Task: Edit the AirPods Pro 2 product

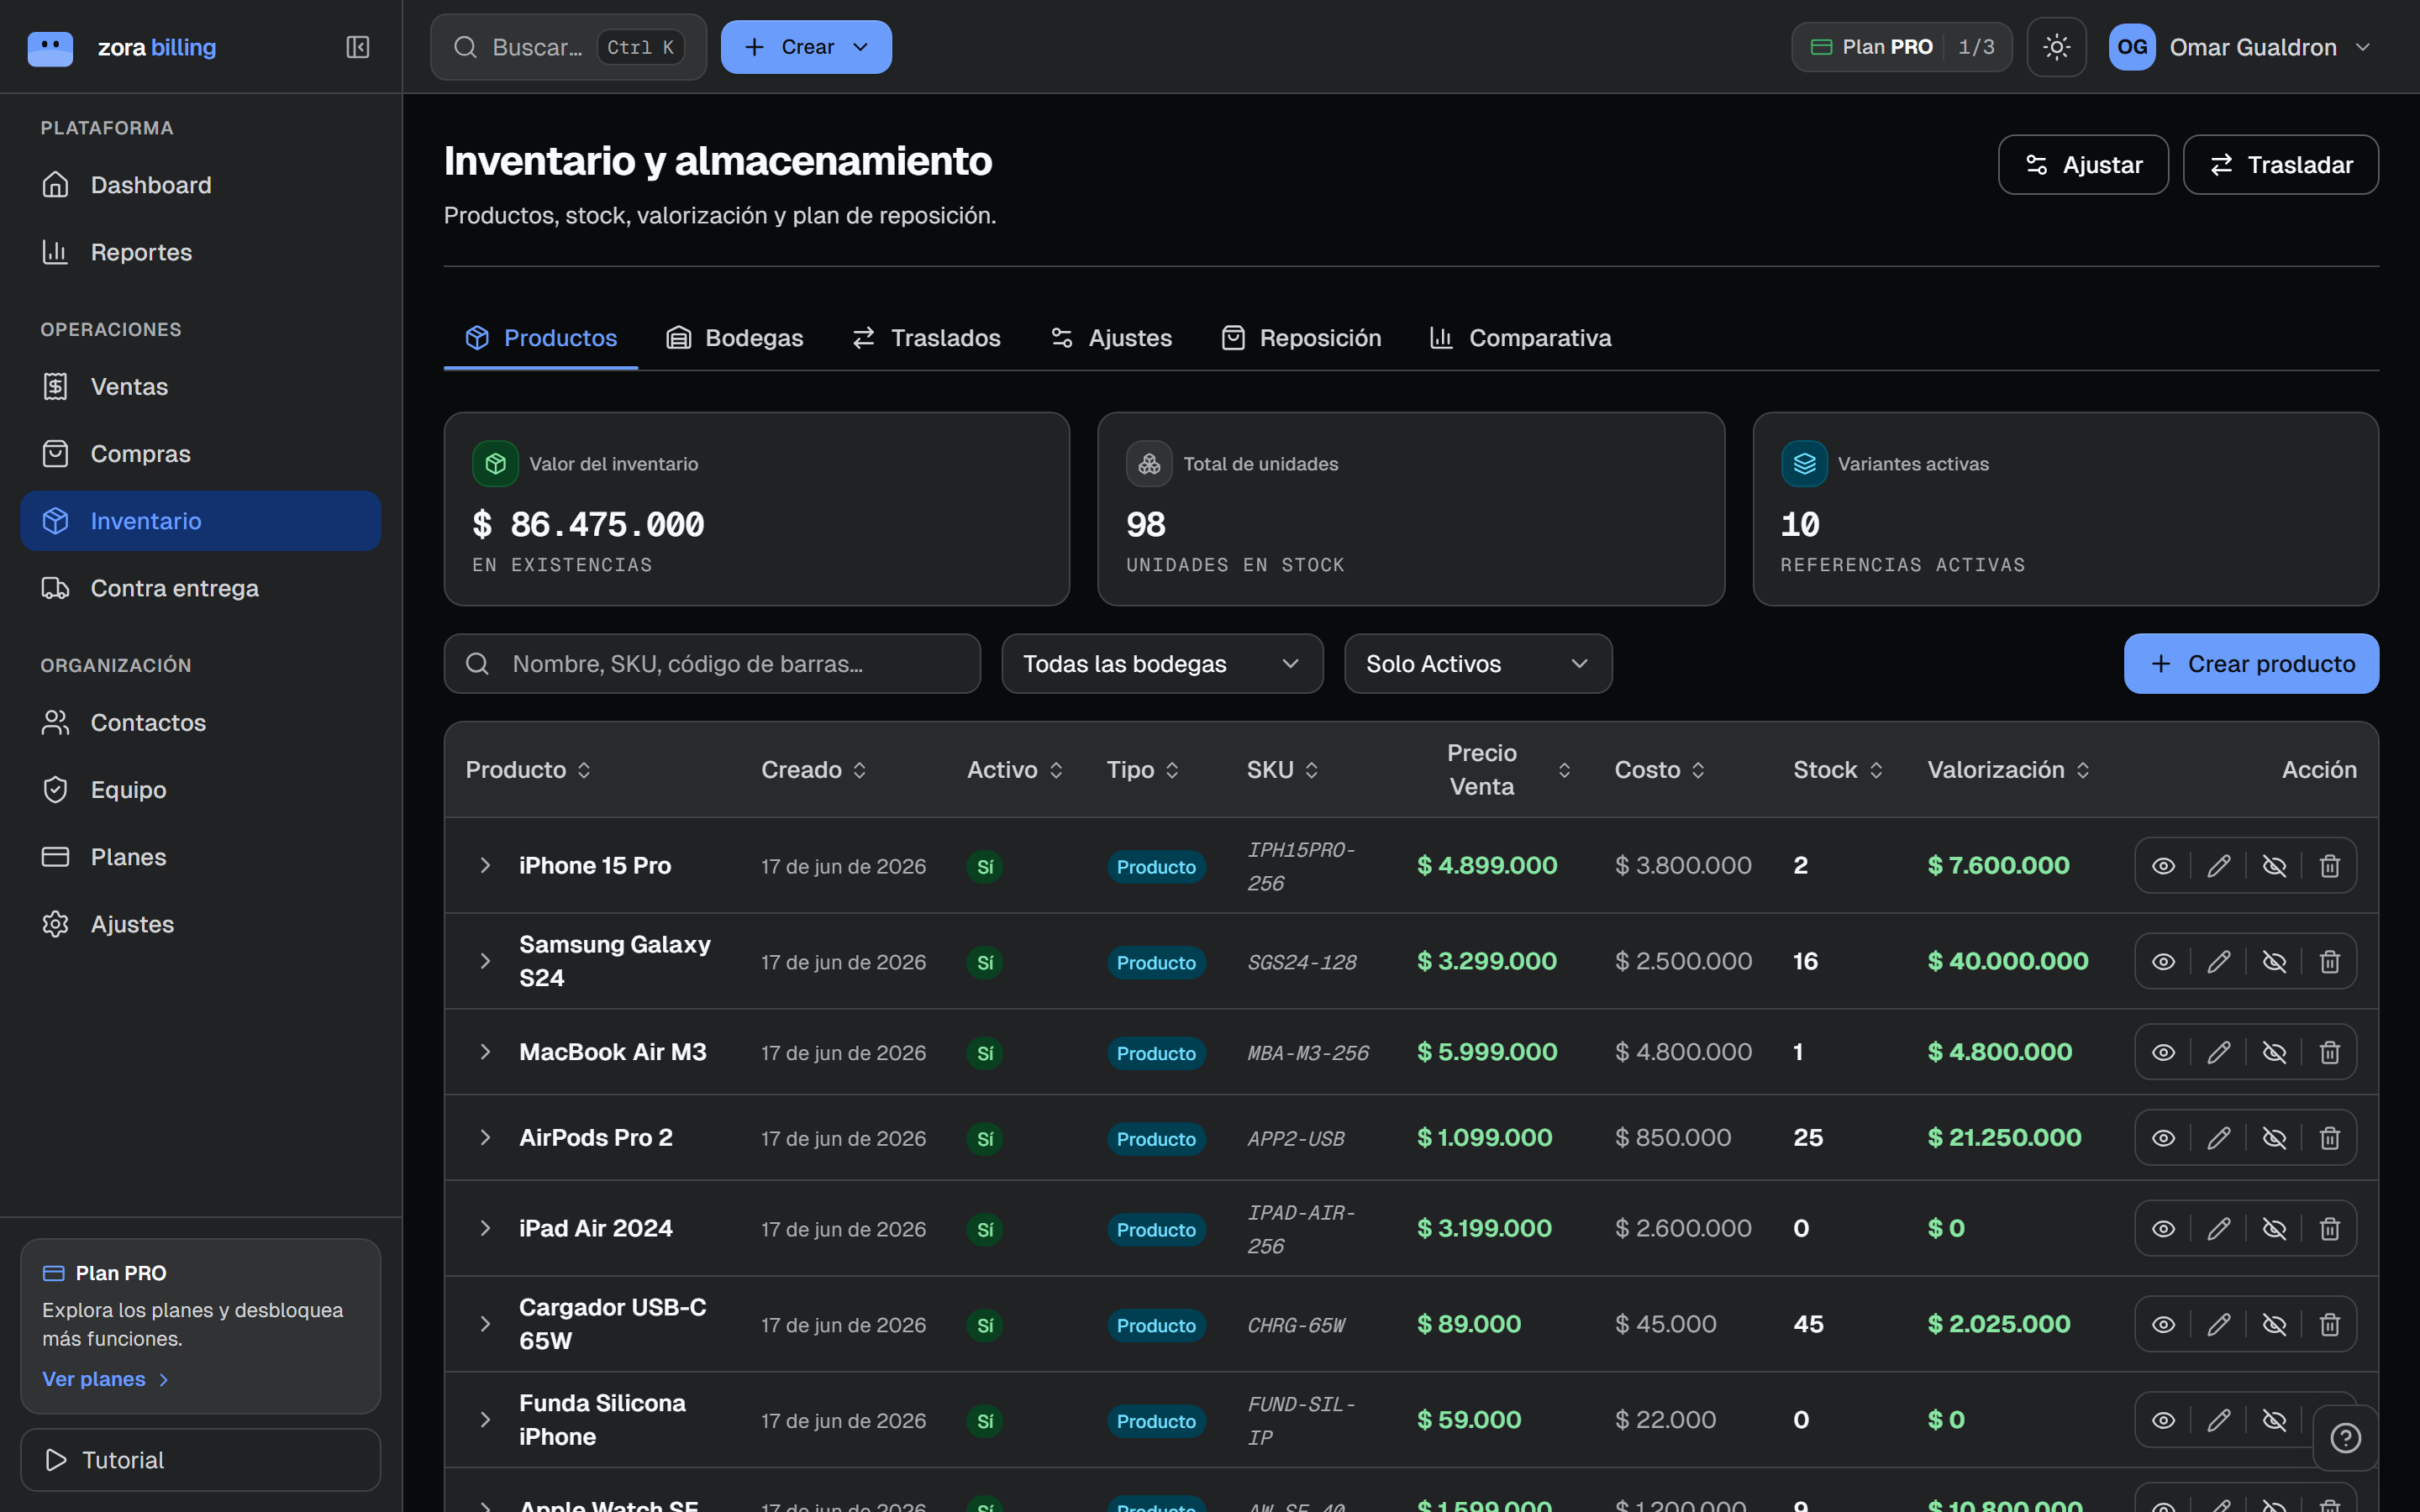Action: (2218, 1138)
